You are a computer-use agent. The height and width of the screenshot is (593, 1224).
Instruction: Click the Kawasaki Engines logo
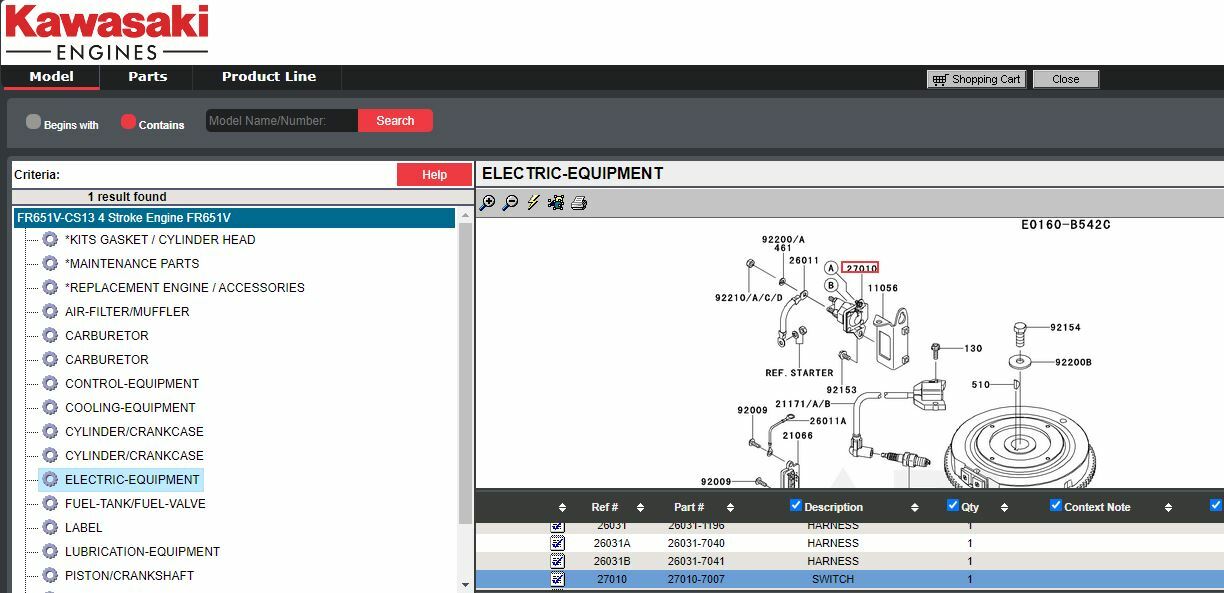(106, 32)
